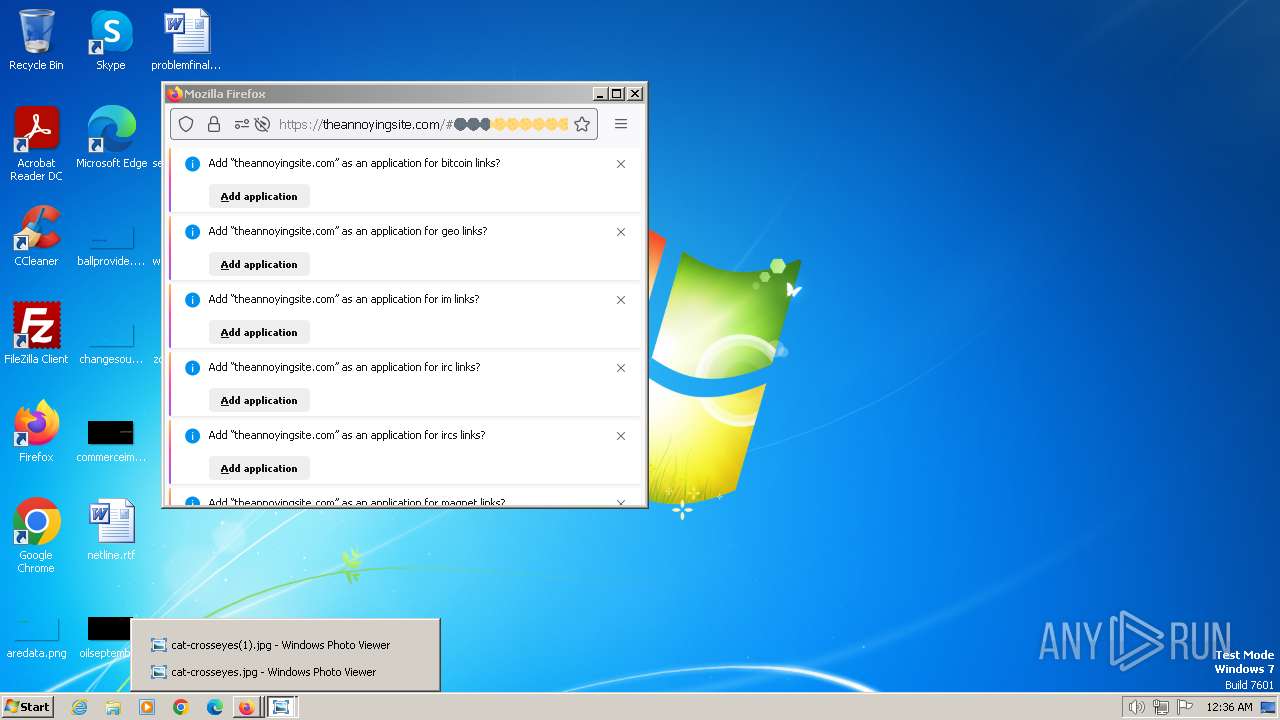Maximize the Mozilla Firefox window

pyautogui.click(x=617, y=94)
